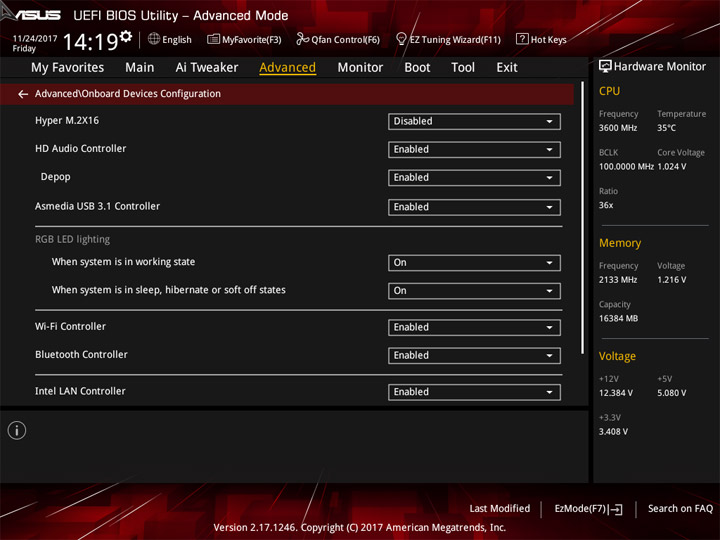Click EzMode(F7) button

588,509
